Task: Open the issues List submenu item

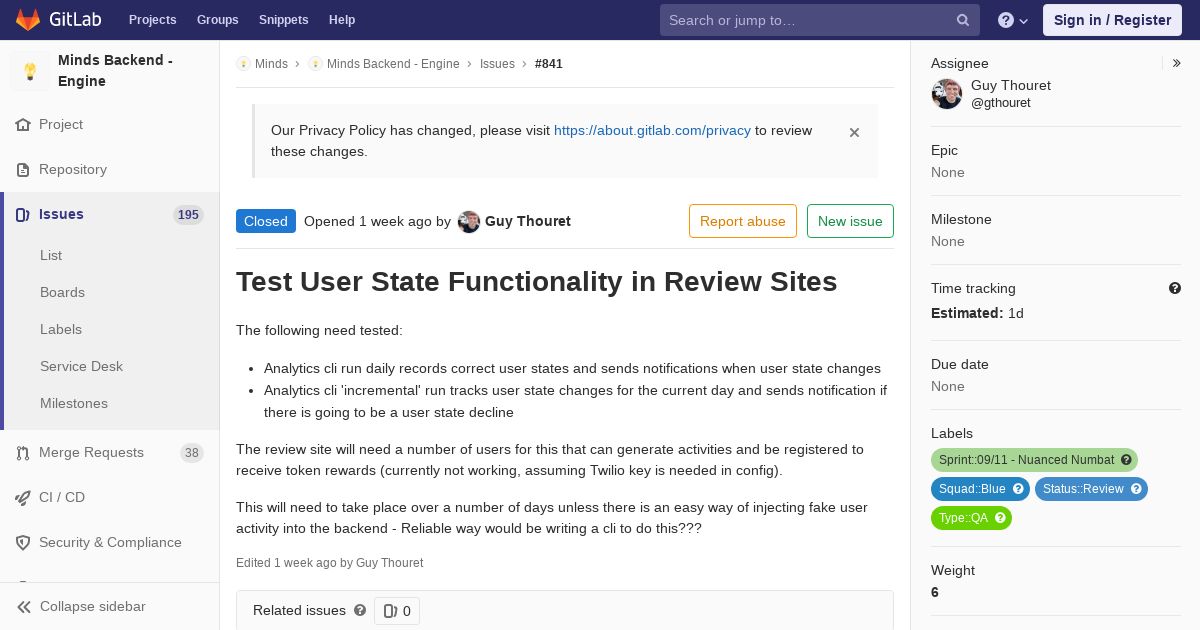Action: (51, 255)
